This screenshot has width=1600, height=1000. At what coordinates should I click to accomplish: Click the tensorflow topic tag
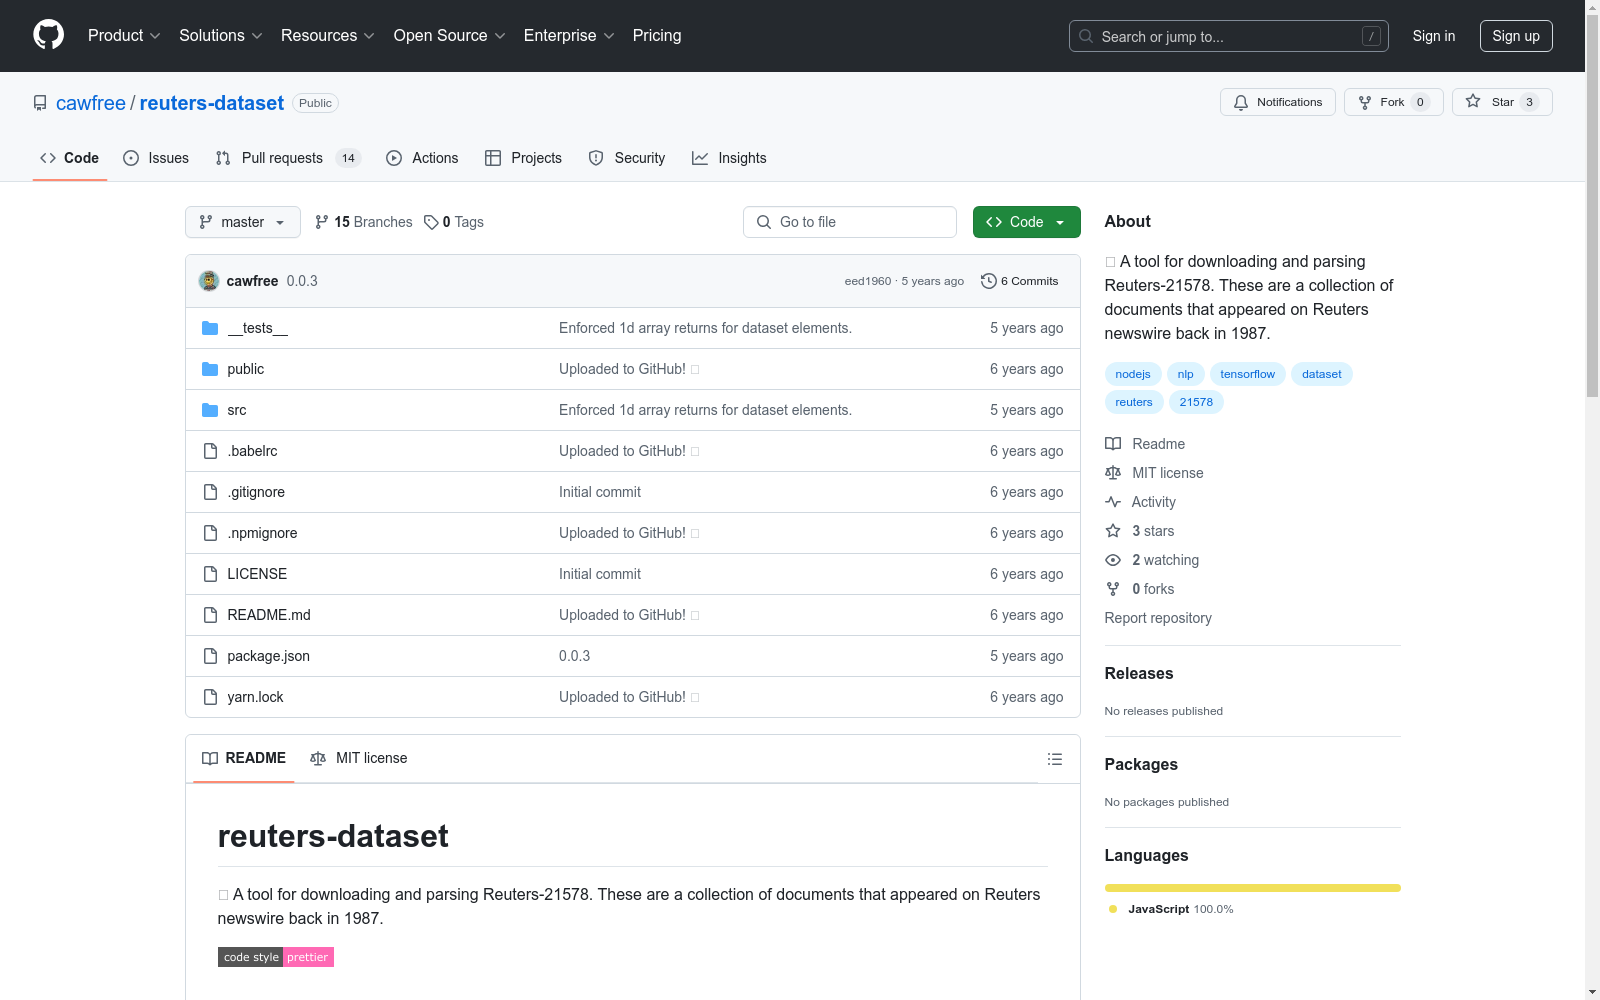tap(1247, 374)
